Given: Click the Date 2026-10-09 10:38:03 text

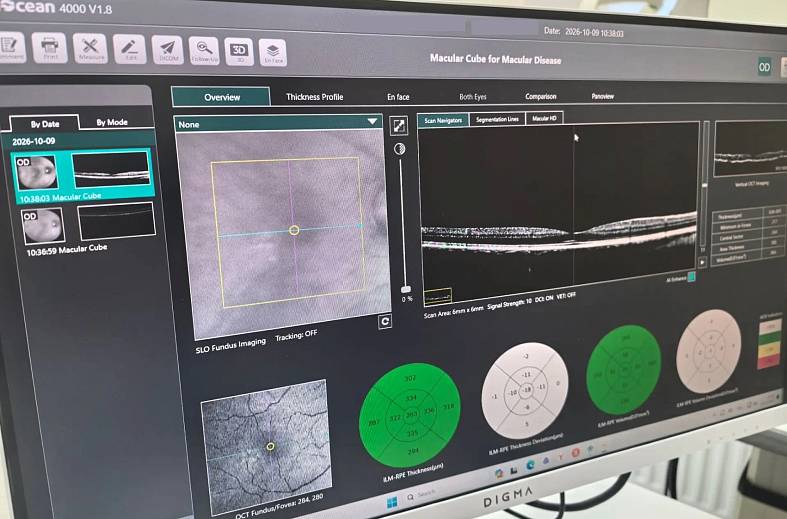Looking at the screenshot, I should pos(583,32).
